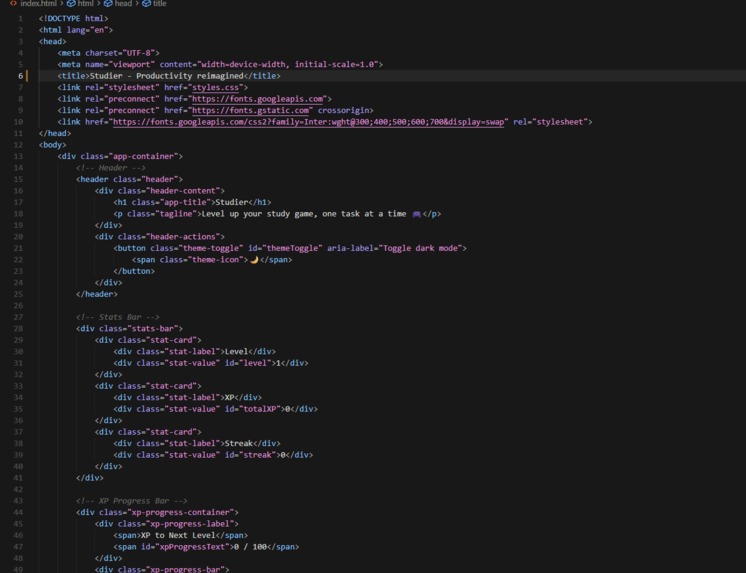746x573 pixels.
Task: Click the 'Studier' text inside the h1
Action: point(232,202)
